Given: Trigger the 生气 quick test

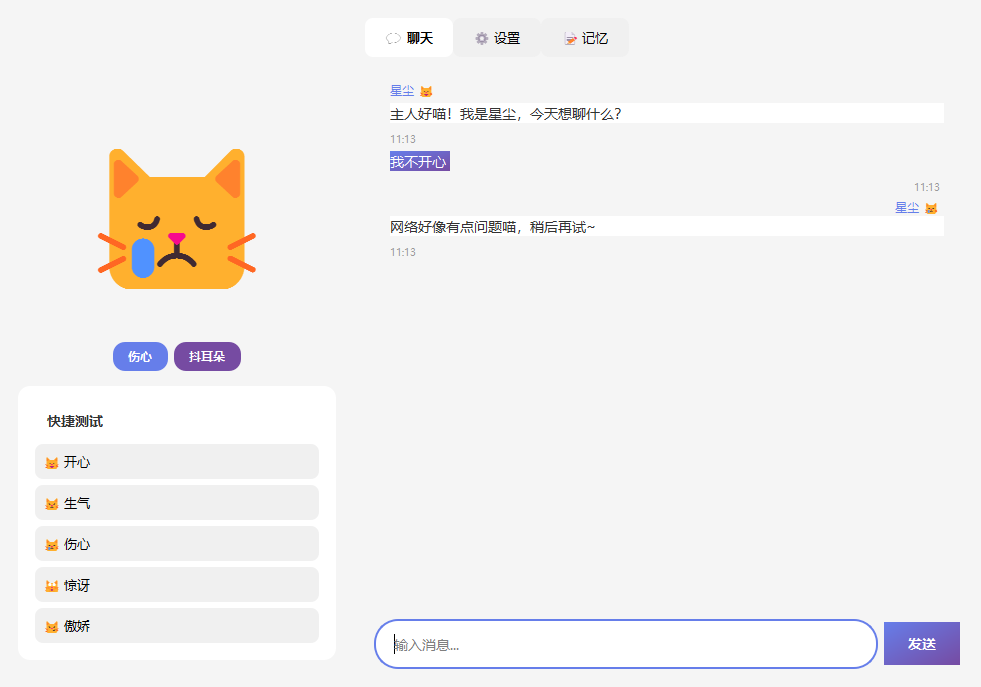Looking at the screenshot, I should 177,503.
